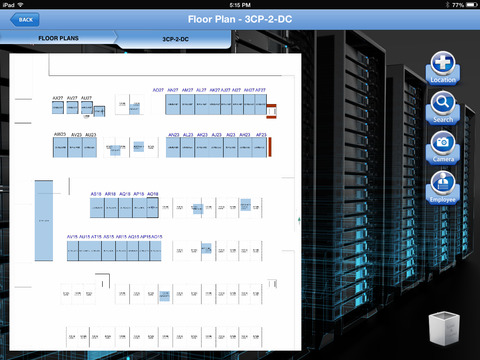480x360 pixels.
Task: Select rack AS18 on floor plan
Action: (97, 208)
